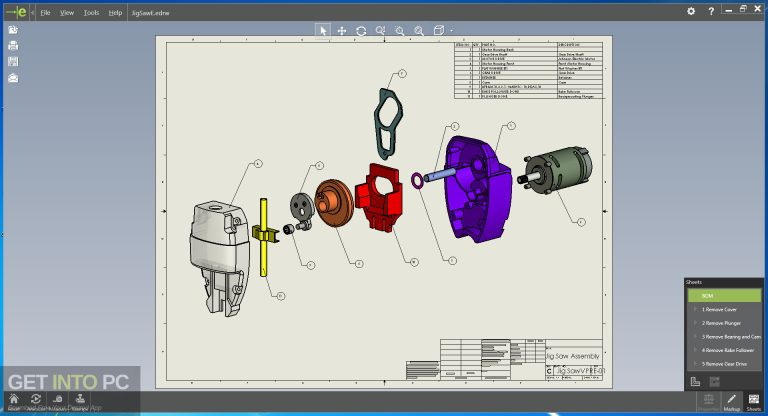Click the Print icon in left sidebar
The height and width of the screenshot is (416, 768).
[x=13, y=46]
